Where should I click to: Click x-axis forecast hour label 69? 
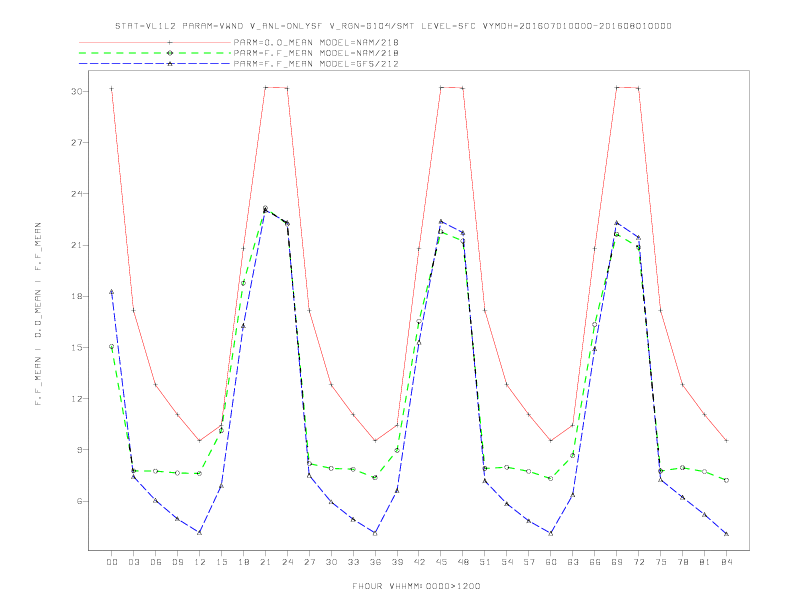point(617,562)
